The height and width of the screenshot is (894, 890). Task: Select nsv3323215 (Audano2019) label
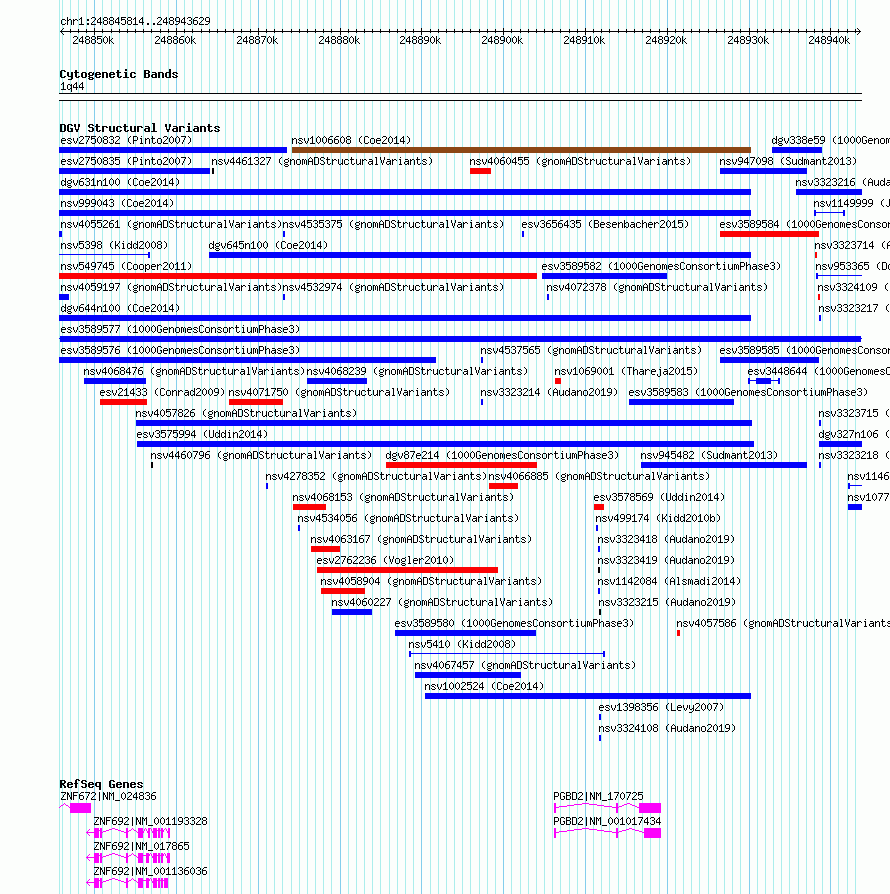(x=667, y=603)
